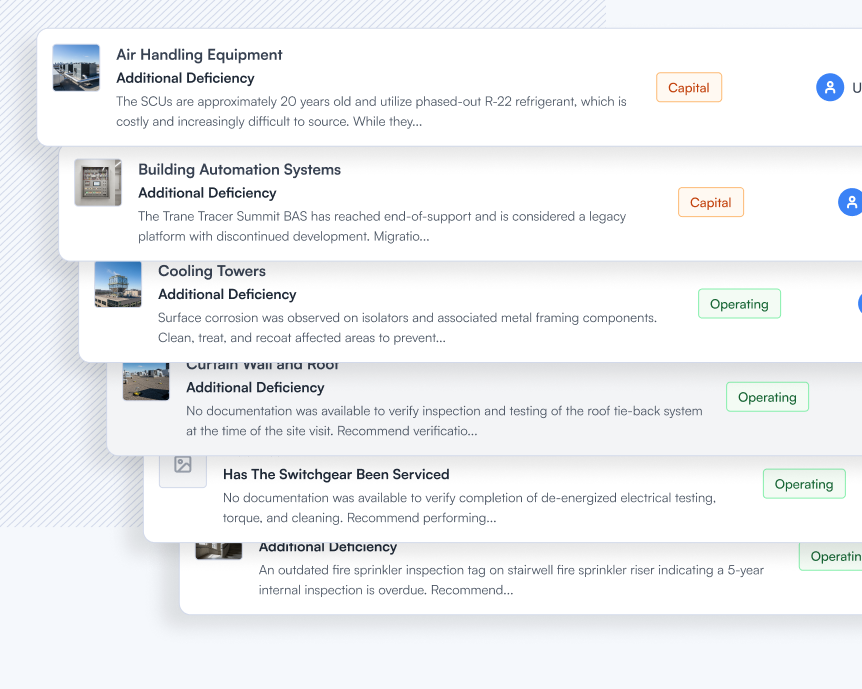
Task: Click the Operating tag on Cooling Towers
Action: pyautogui.click(x=739, y=304)
